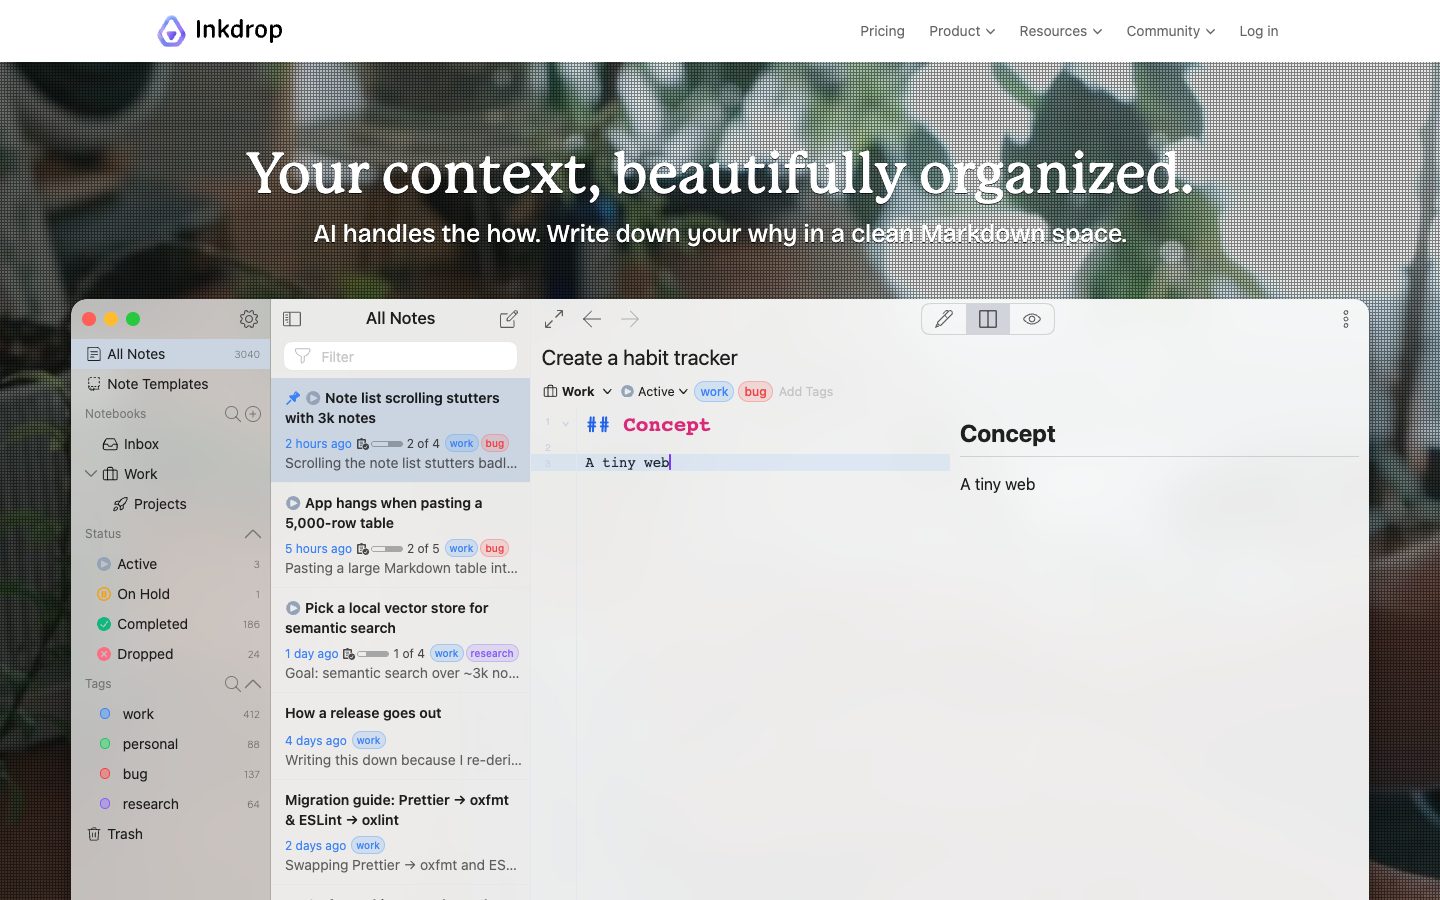The width and height of the screenshot is (1440, 900).
Task: Expand editor to distraction-free mode
Action: pos(554,319)
